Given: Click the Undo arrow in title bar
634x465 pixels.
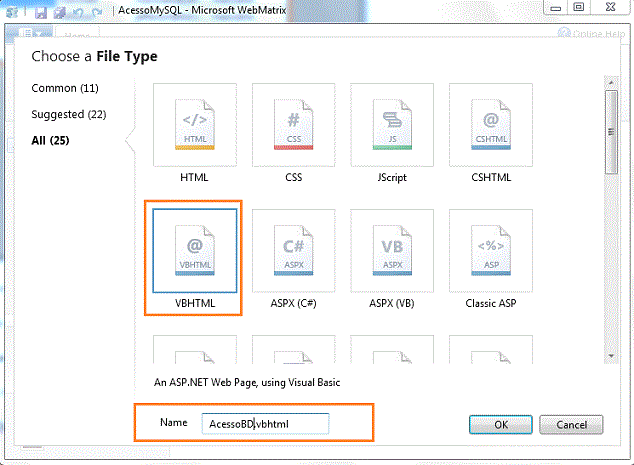Looking at the screenshot, I should coord(78,13).
